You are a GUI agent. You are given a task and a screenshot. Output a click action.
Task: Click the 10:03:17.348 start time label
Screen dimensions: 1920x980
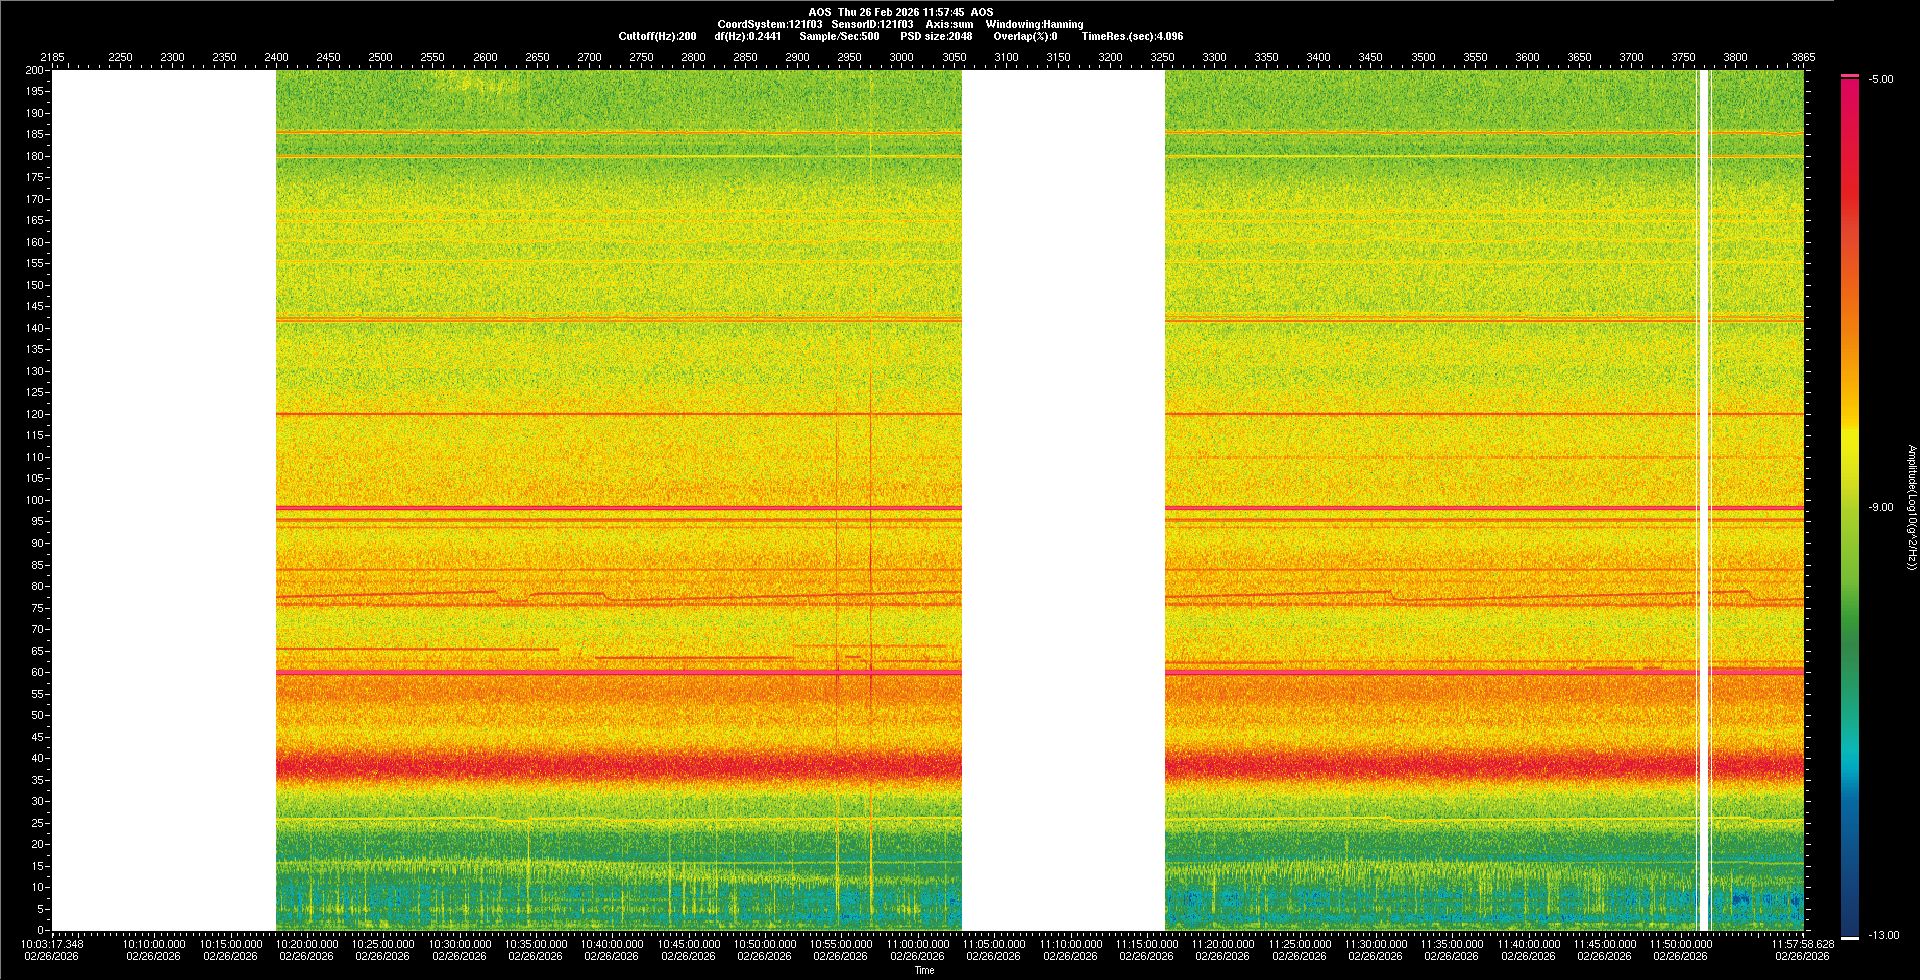pyautogui.click(x=53, y=944)
